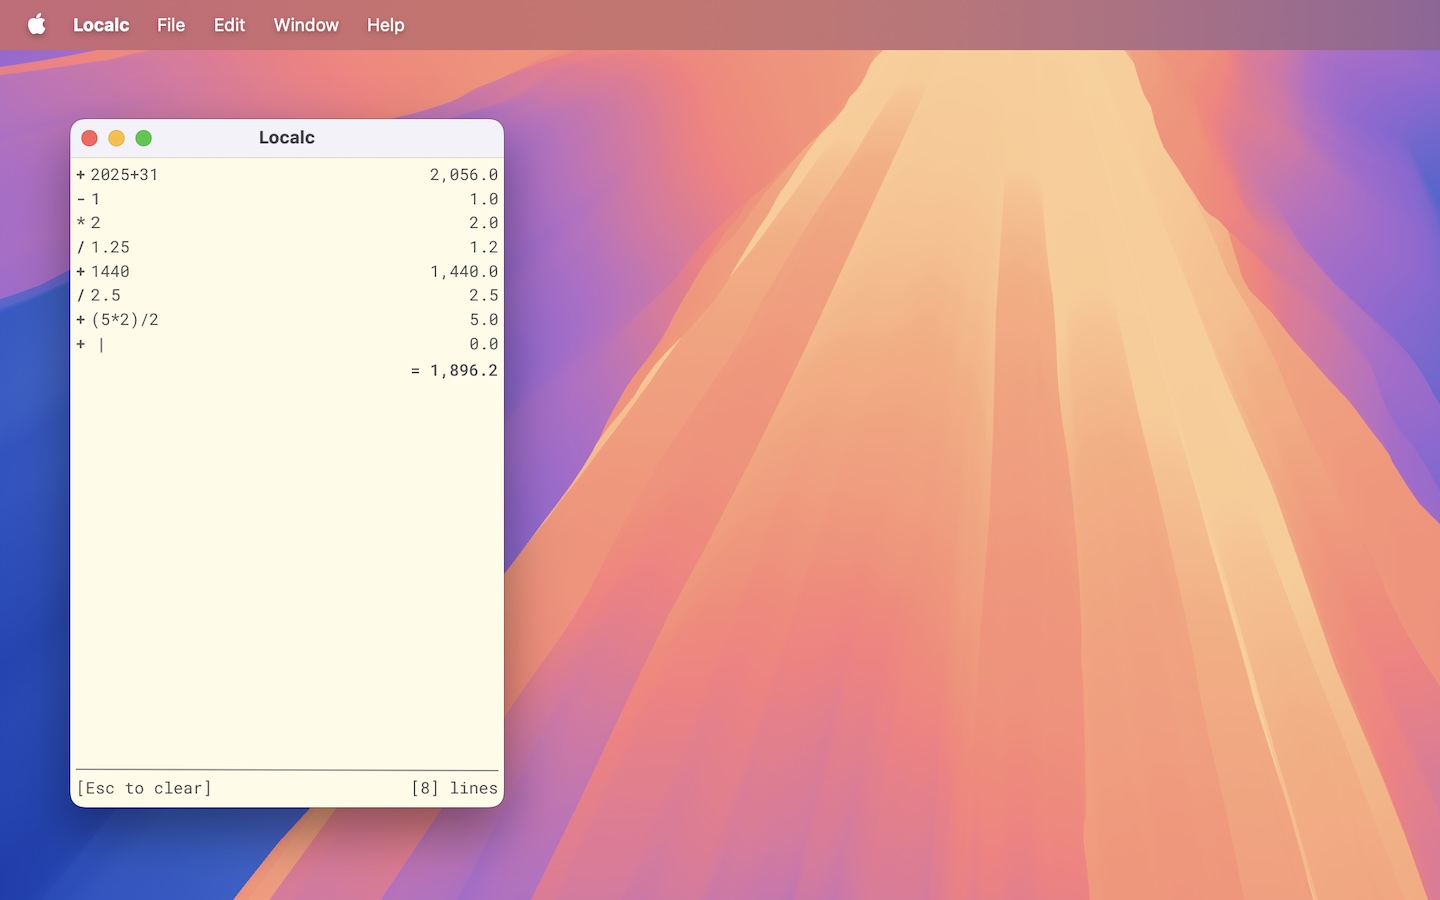Select the (5*2)/2 expression line

click(117, 319)
